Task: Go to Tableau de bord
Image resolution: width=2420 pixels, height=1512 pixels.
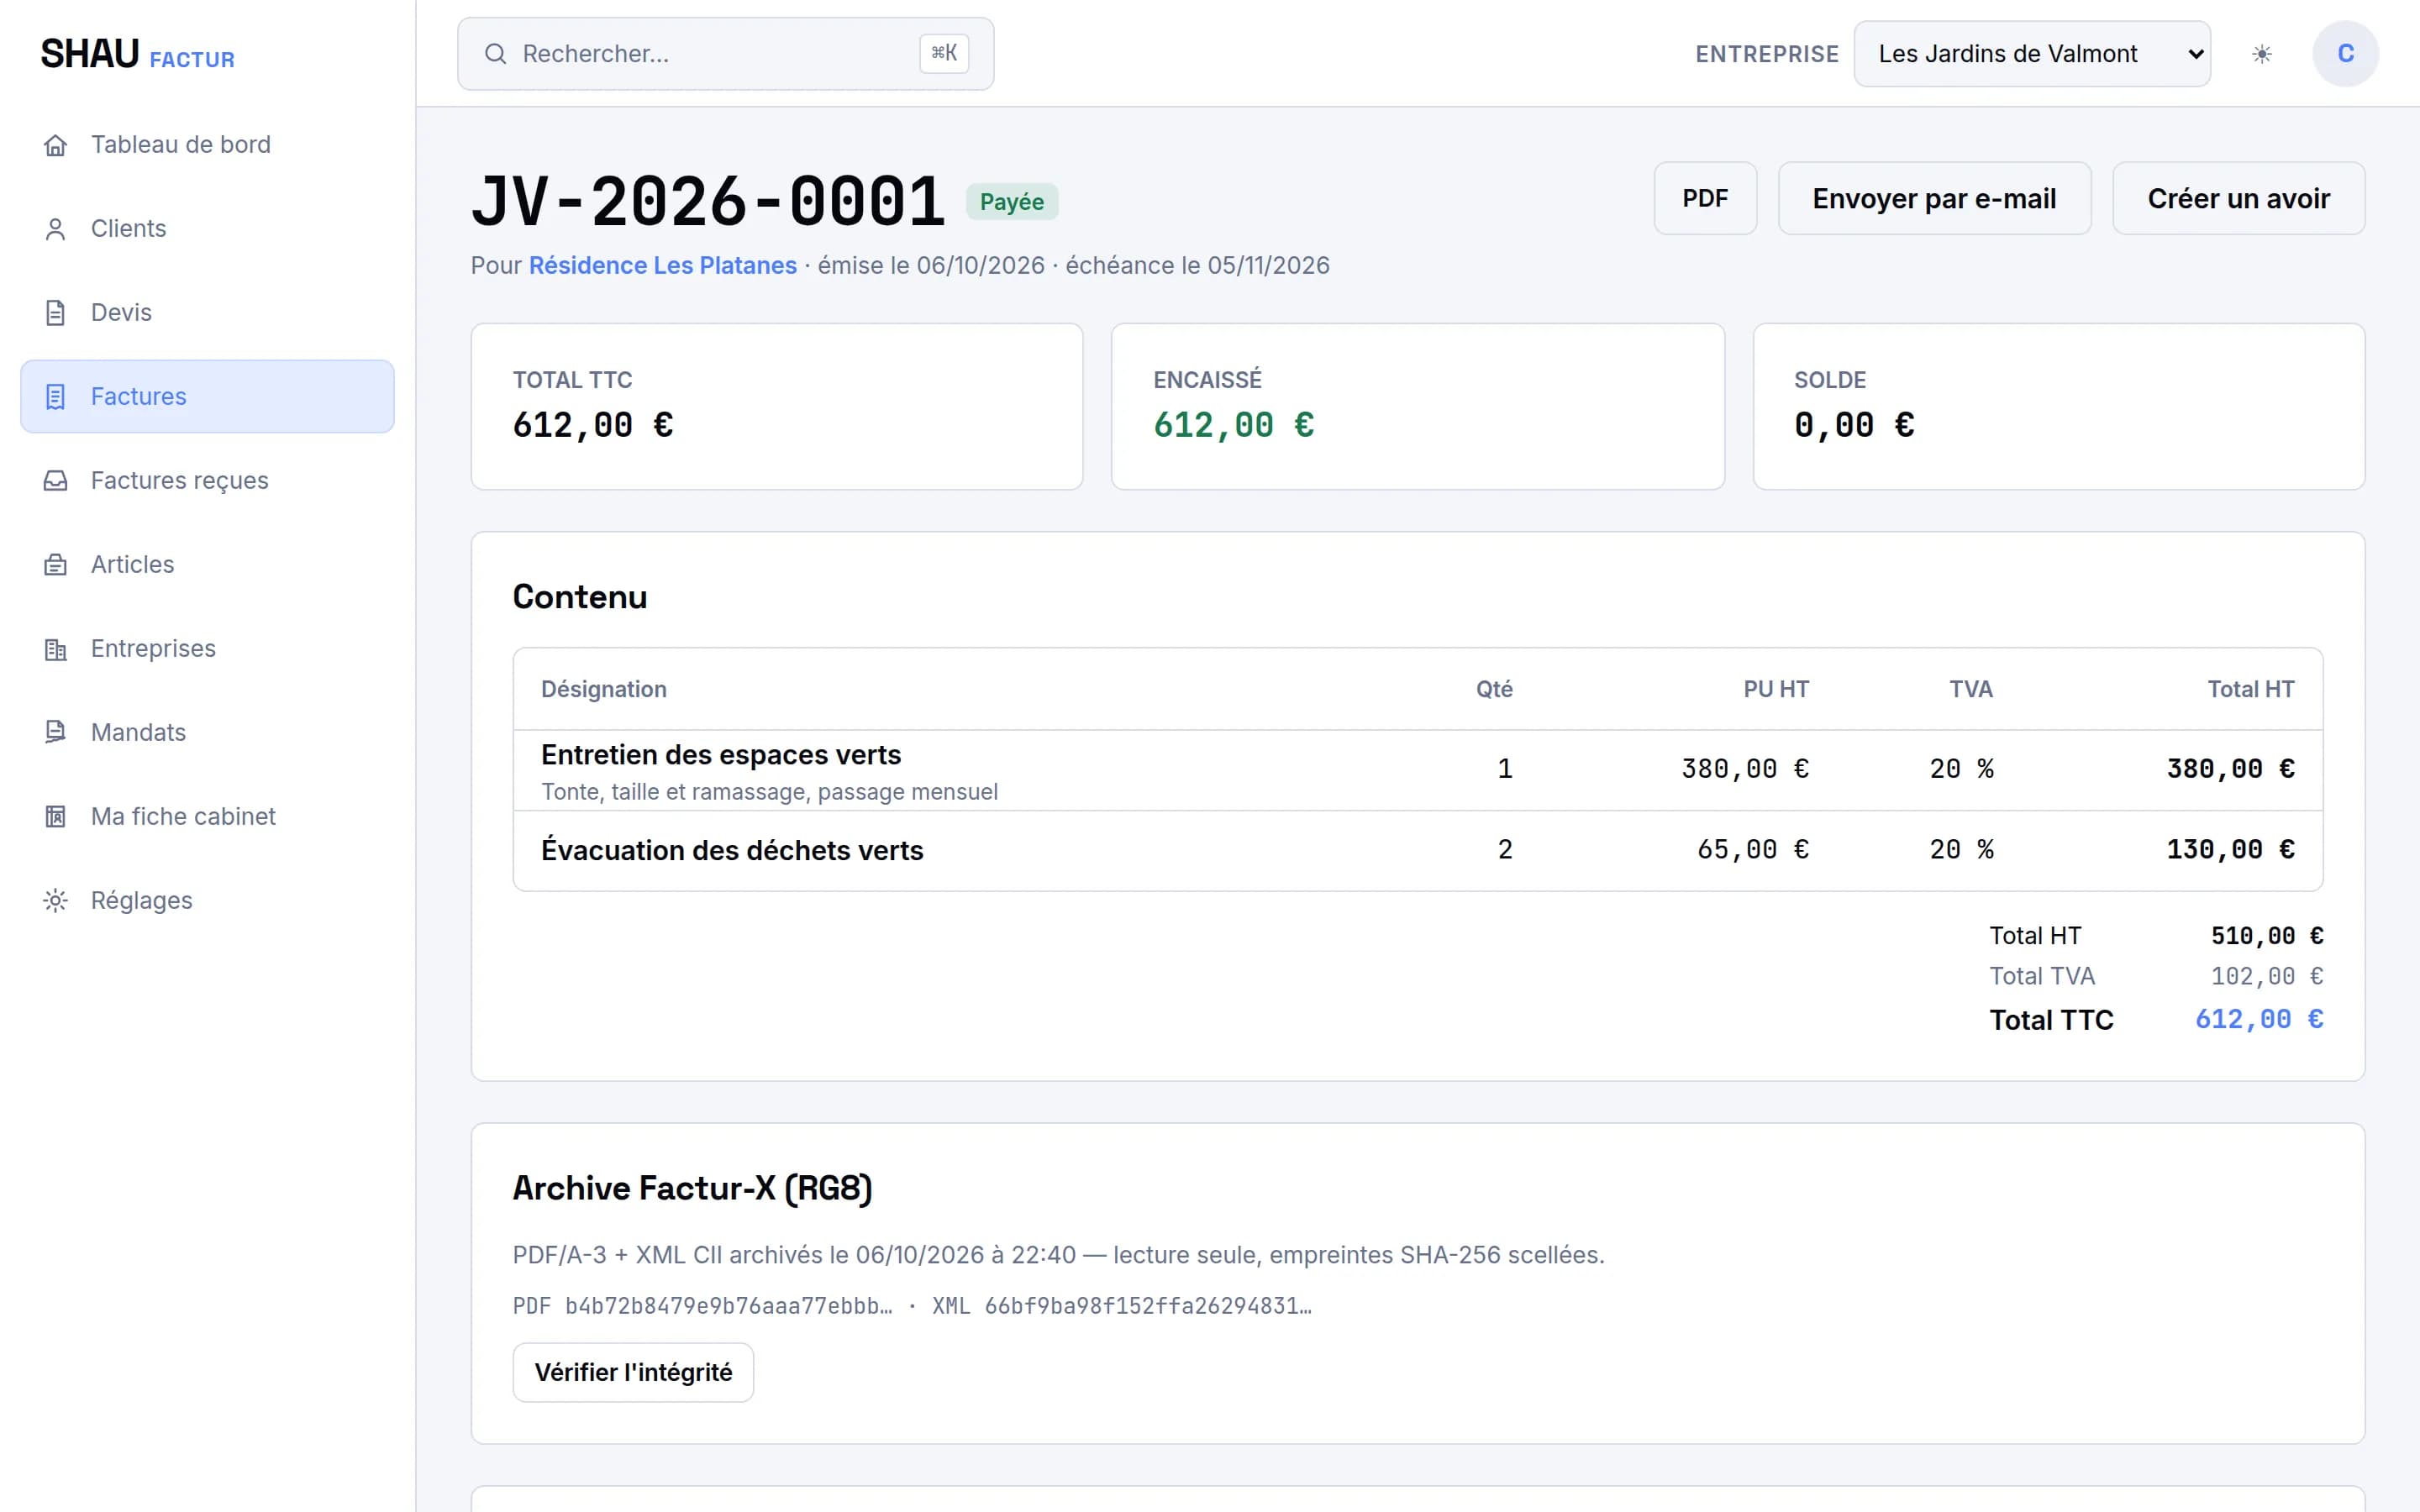Action: 207,145
